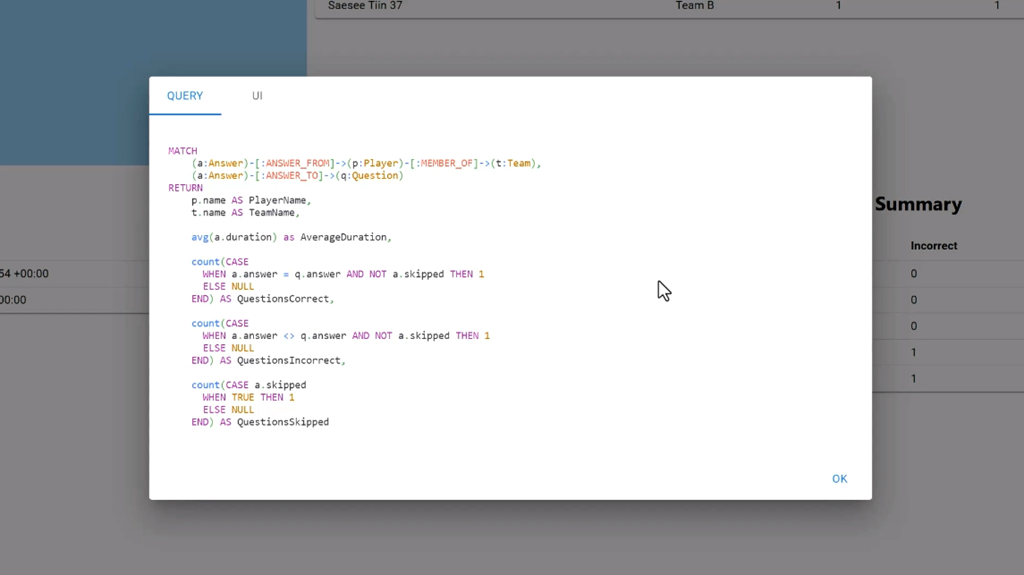The image size is (1024, 575).
Task: Click the 't.name AS TeamName' line
Action: (245, 213)
